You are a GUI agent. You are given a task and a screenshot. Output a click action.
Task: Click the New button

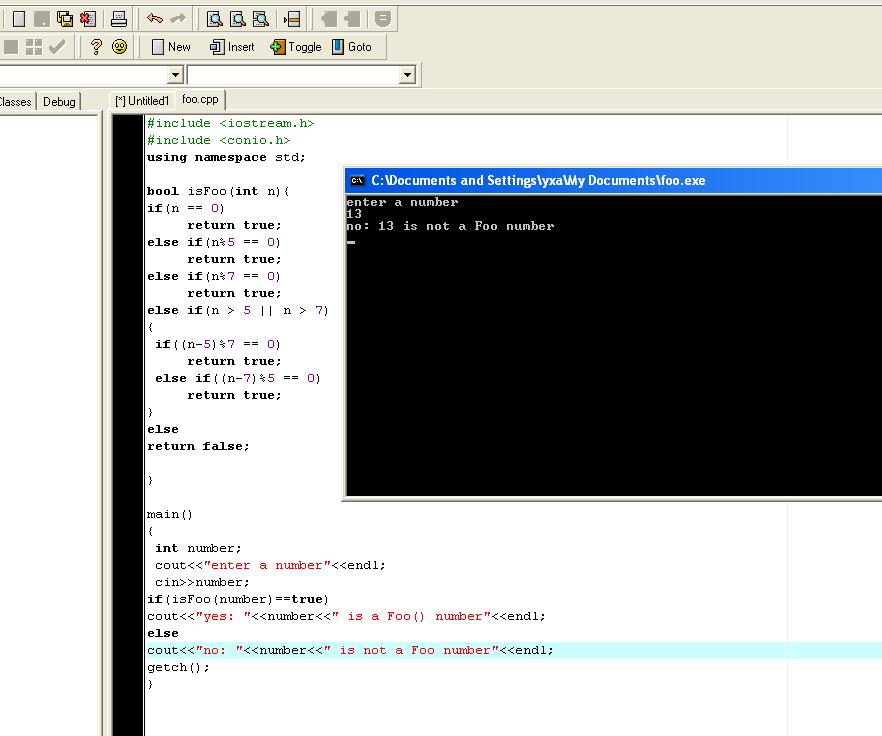coord(171,47)
